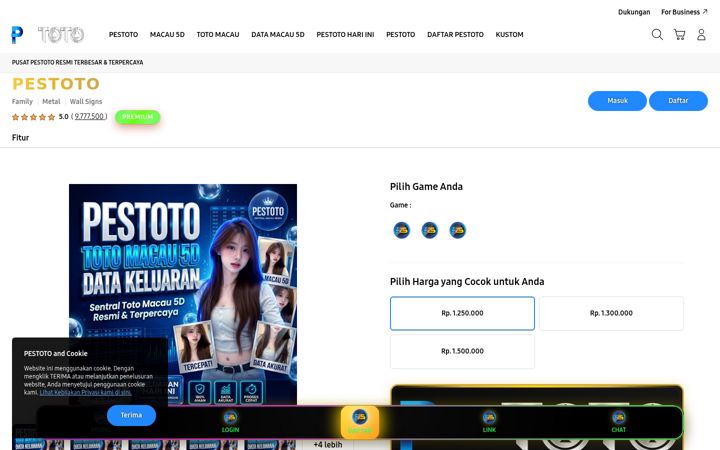Screen dimensions: 720x450
Task: Click the Dukungan support link
Action: point(634,12)
